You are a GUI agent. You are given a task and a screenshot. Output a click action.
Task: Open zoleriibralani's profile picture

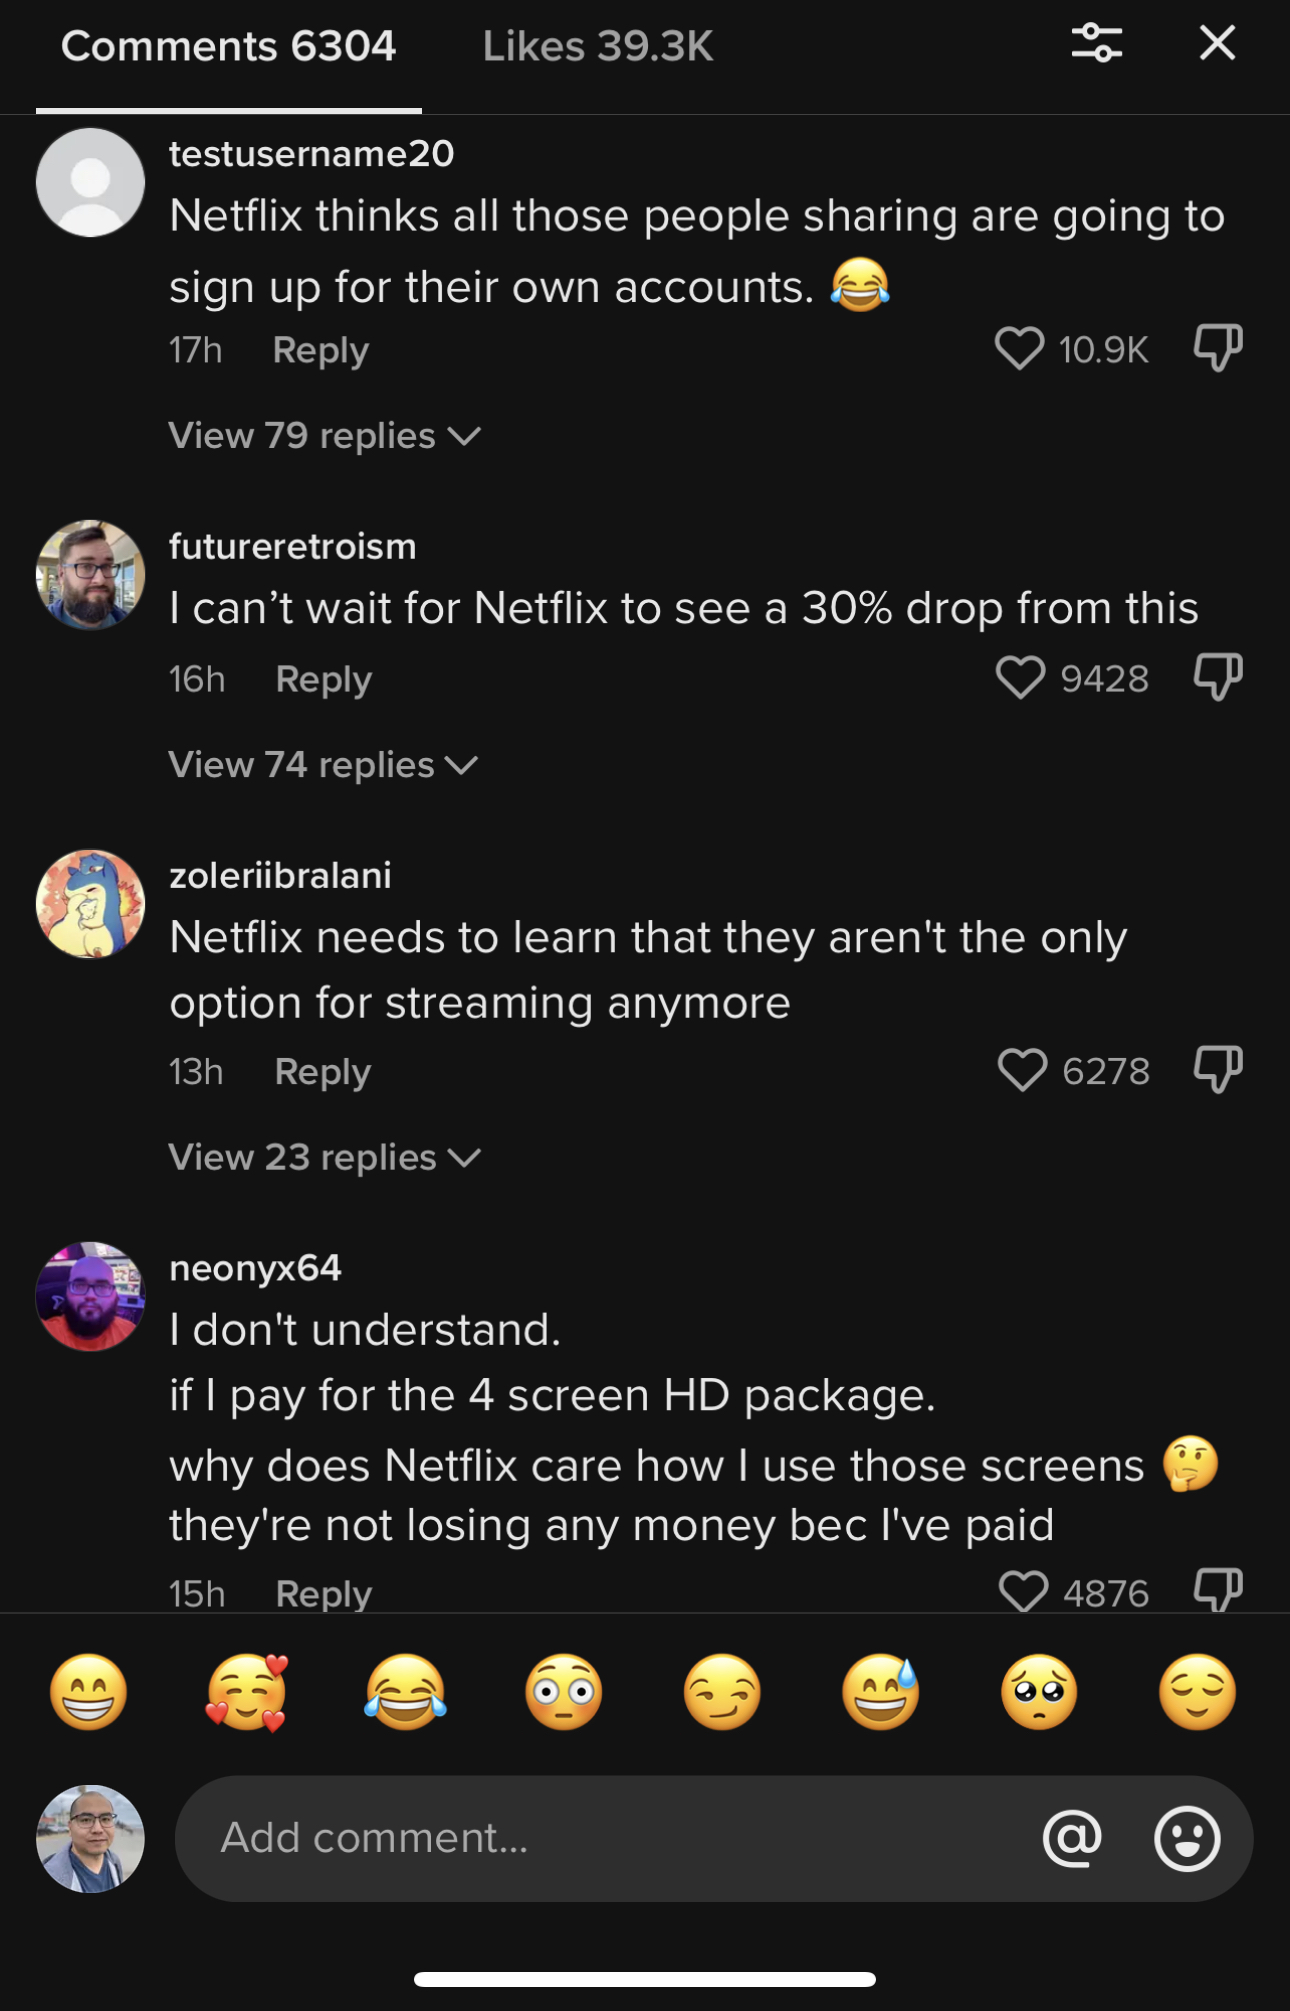[90, 904]
